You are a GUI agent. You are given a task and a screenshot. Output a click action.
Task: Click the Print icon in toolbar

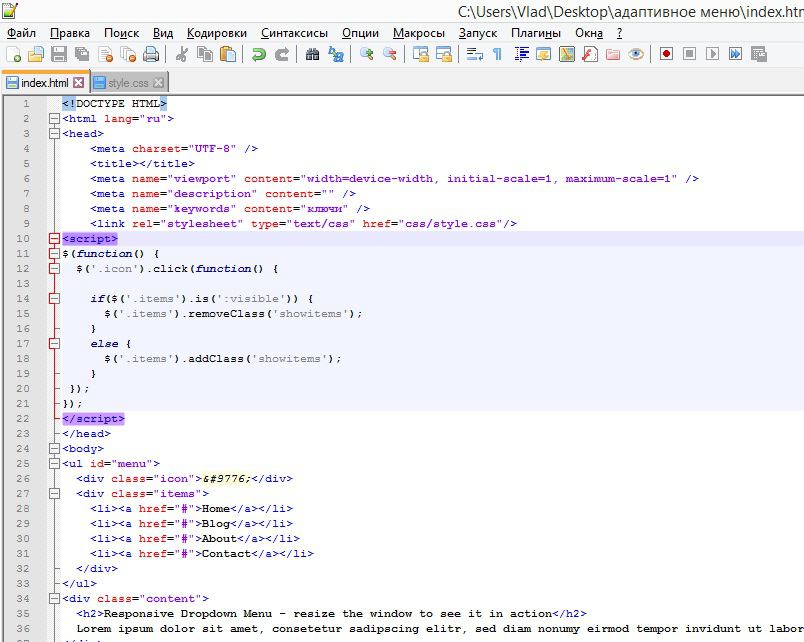[151, 54]
